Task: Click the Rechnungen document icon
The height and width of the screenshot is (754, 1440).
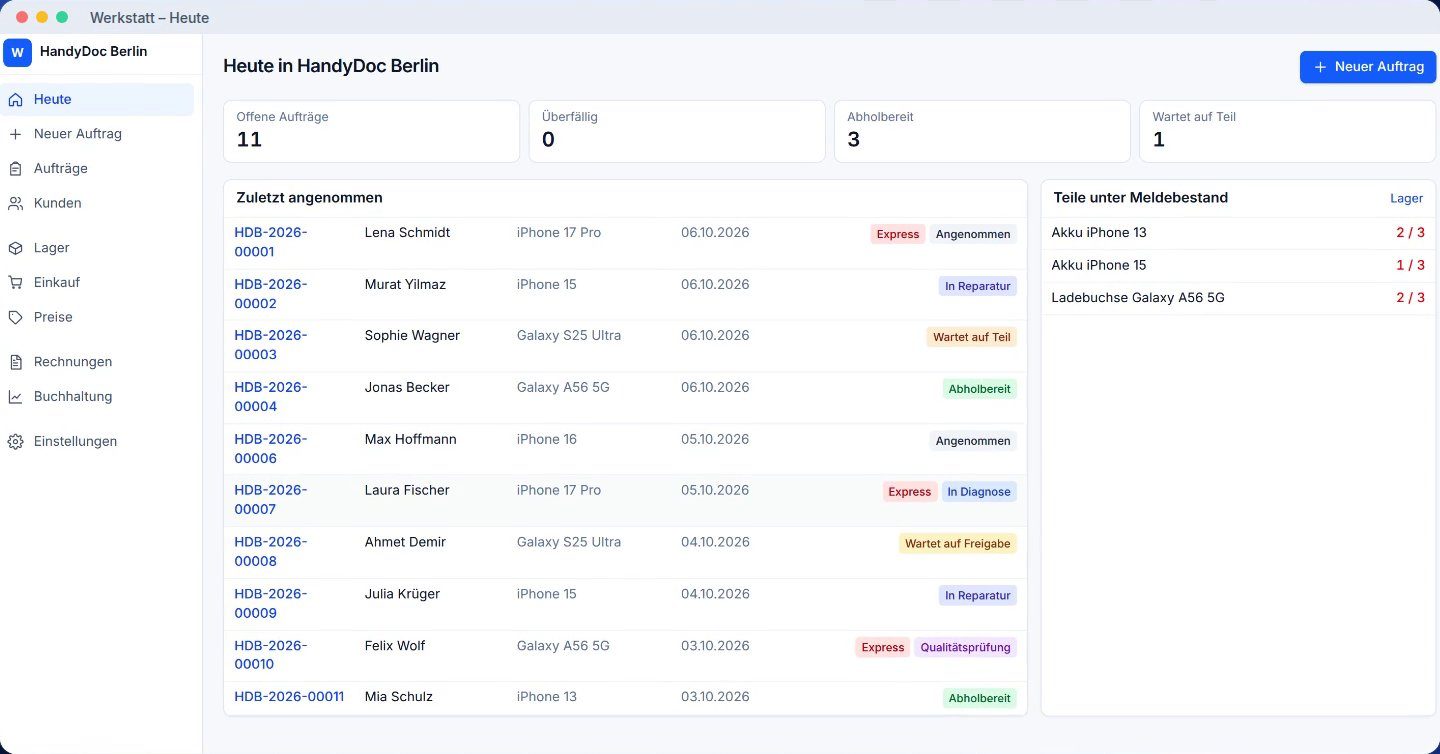Action: click(15, 362)
